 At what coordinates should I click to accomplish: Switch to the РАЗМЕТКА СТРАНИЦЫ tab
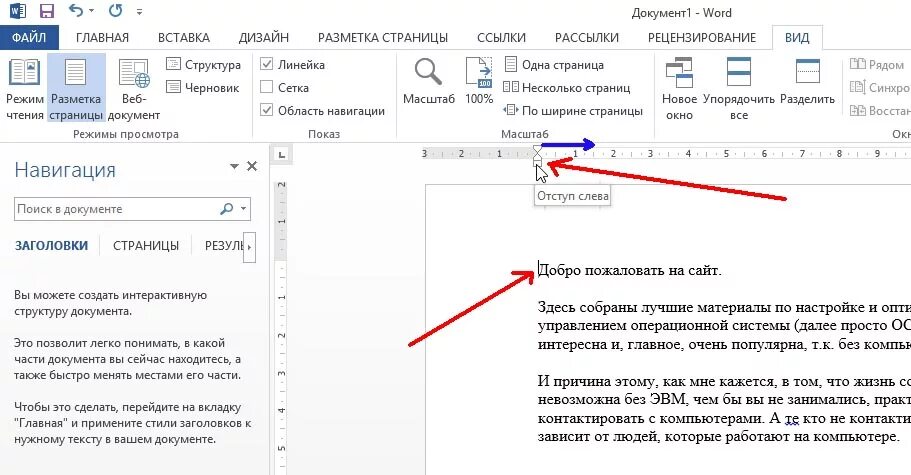coord(383,38)
